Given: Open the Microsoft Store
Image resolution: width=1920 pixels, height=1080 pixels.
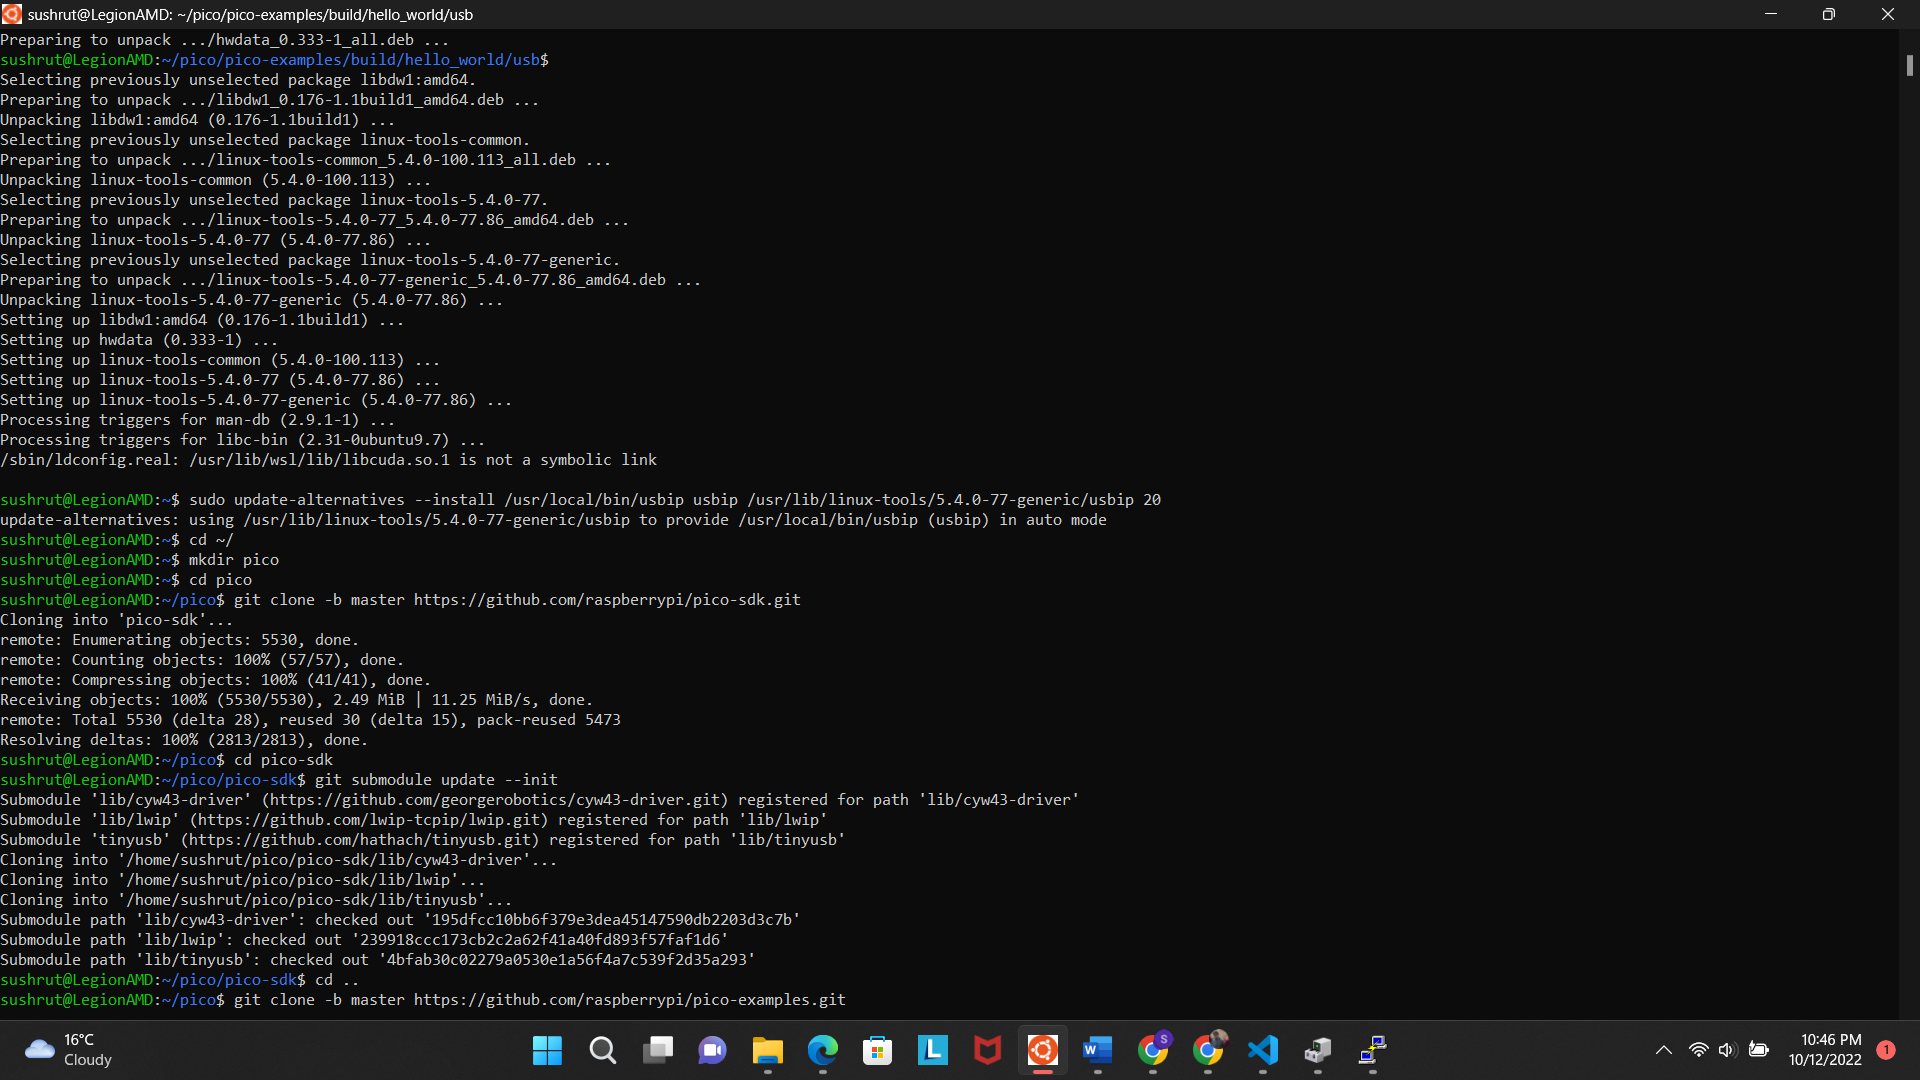Looking at the screenshot, I should [877, 1050].
